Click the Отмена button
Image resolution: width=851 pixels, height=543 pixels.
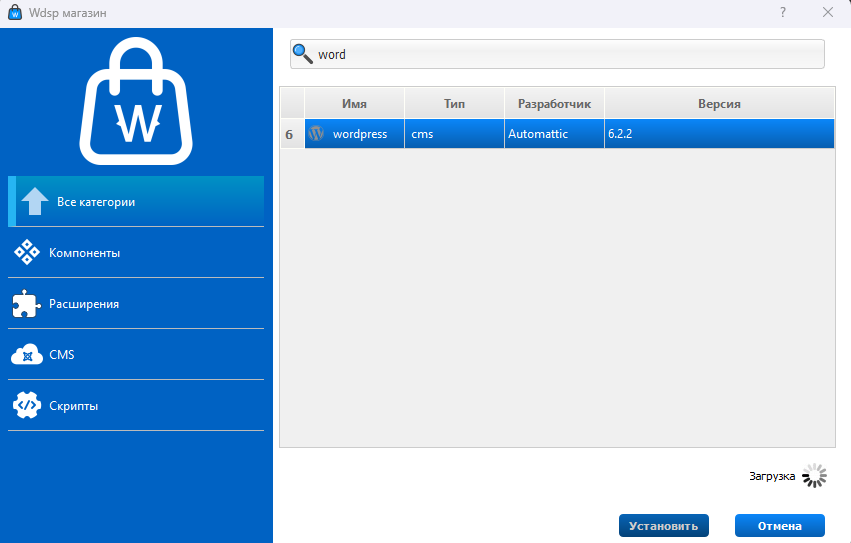click(779, 526)
